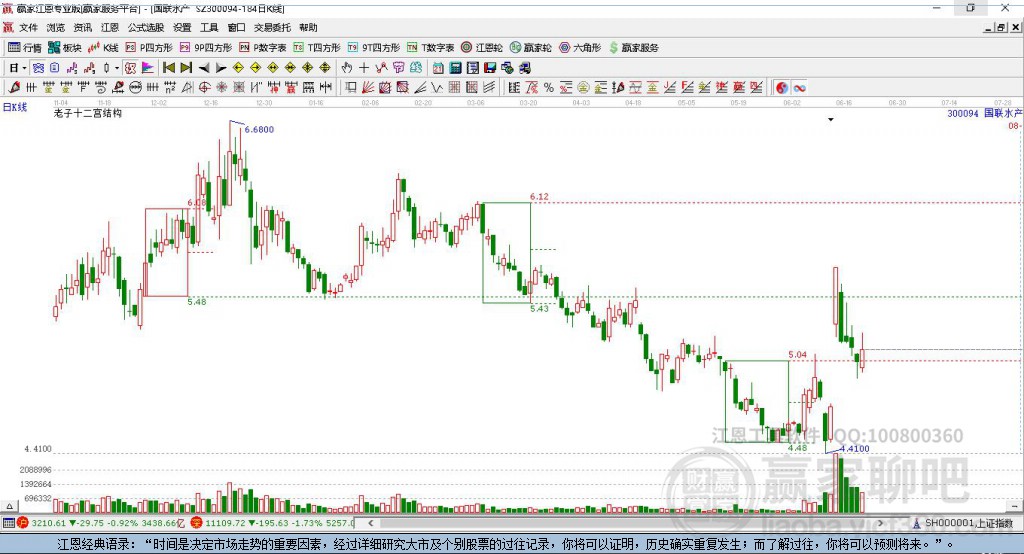Expand the candlestick style dropdown arrow

[116, 68]
